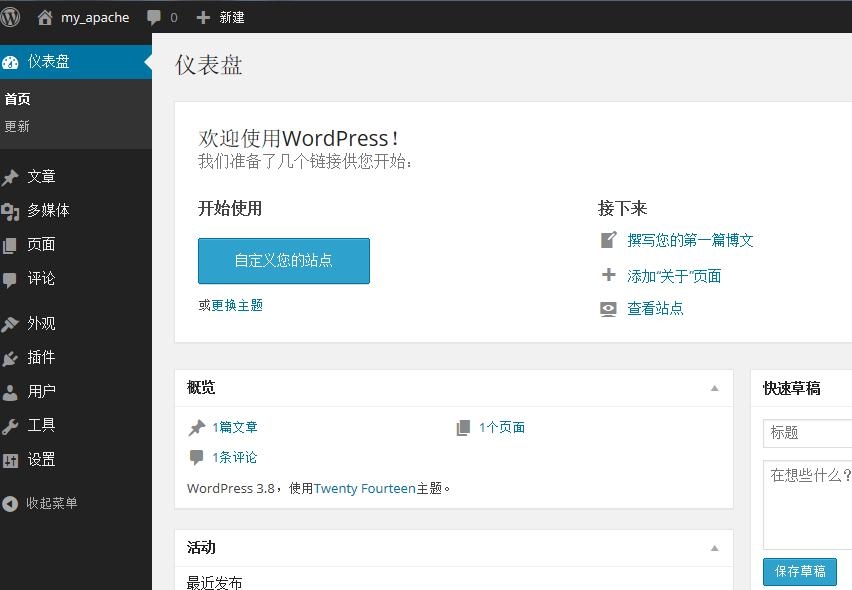Click the collapse arrow icon beside 收起菜单
This screenshot has height=590, width=852.
pos(10,504)
